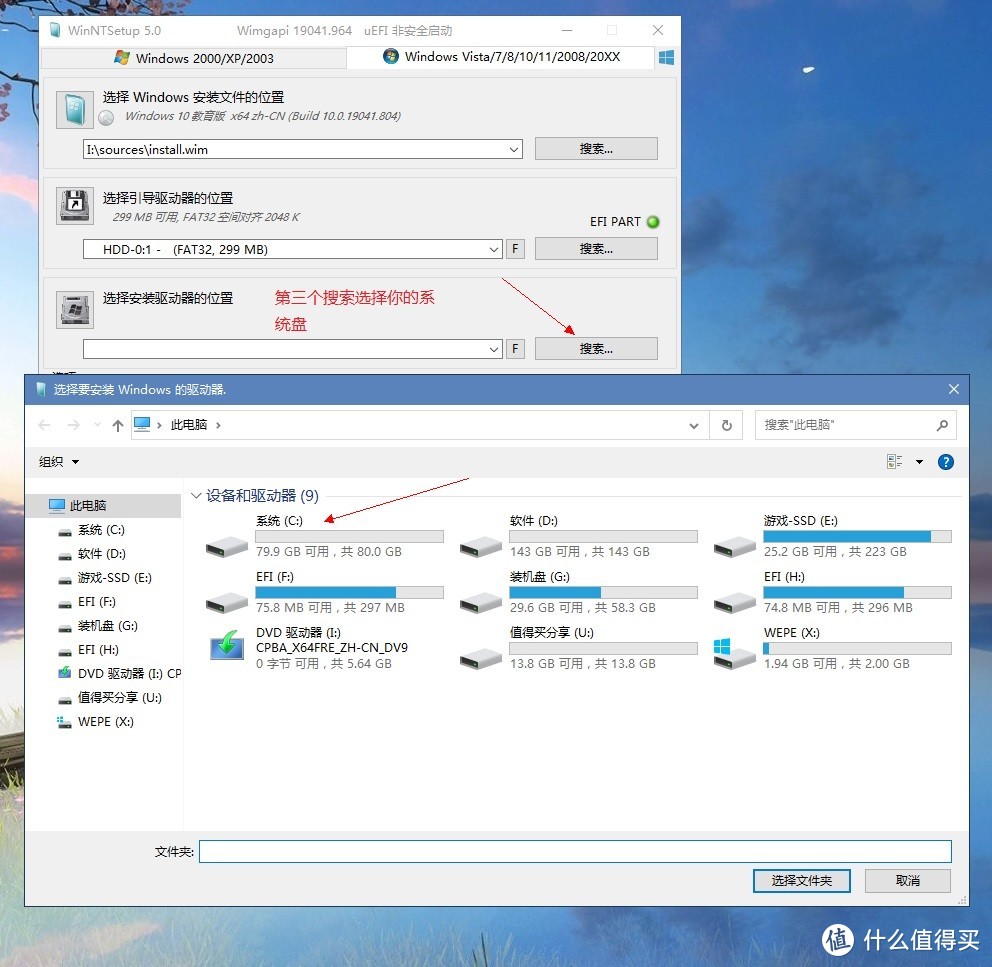This screenshot has width=992, height=967.
Task: Expand address bar history dropdown
Action: tap(693, 426)
